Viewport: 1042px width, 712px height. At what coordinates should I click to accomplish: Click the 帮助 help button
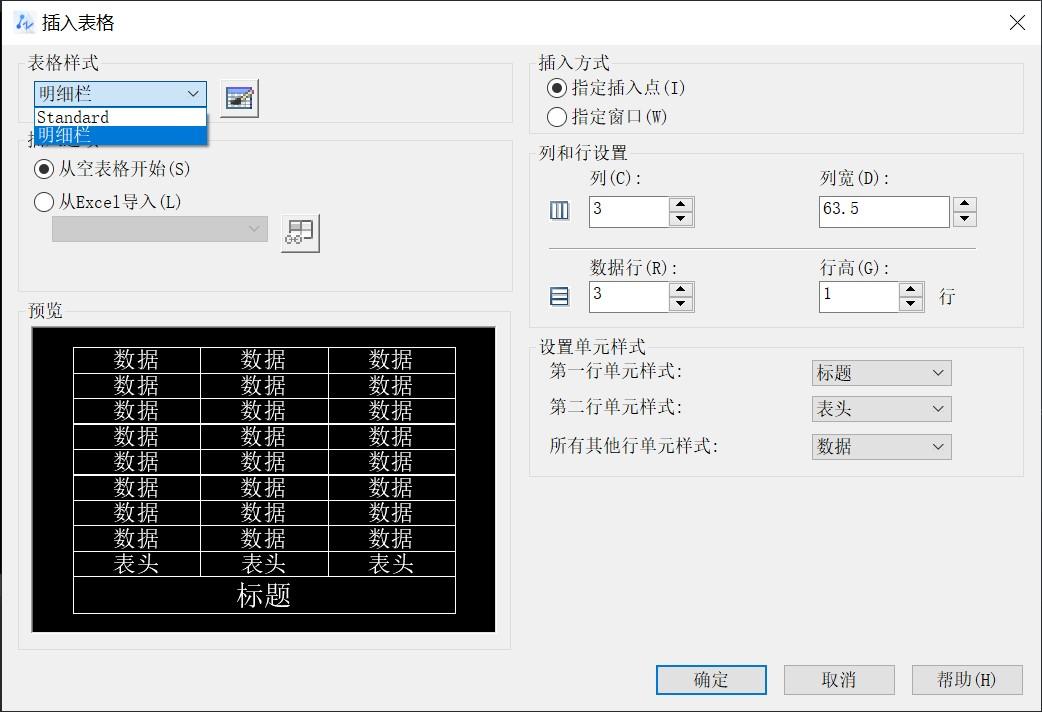965,679
